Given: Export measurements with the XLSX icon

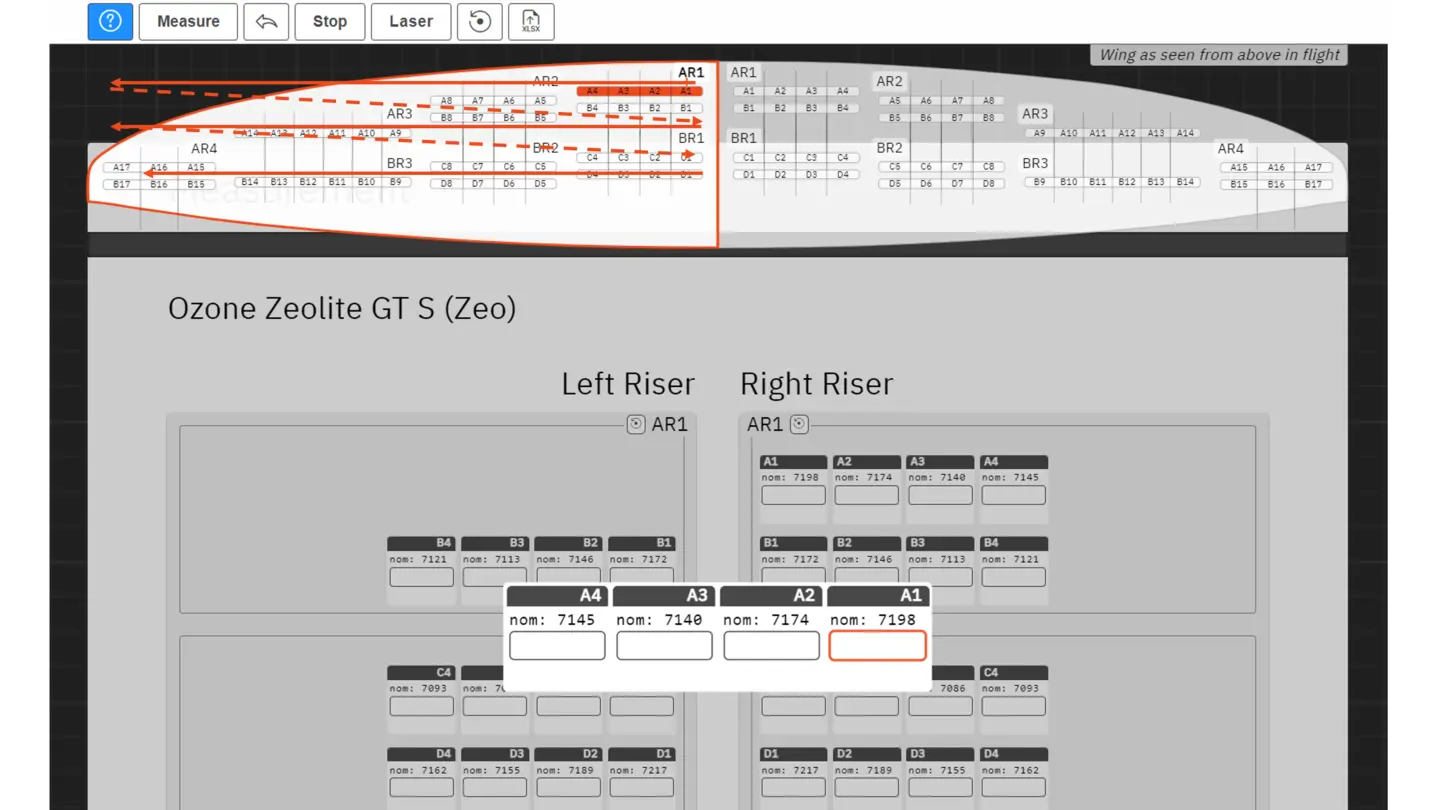Looking at the screenshot, I should 531,22.
